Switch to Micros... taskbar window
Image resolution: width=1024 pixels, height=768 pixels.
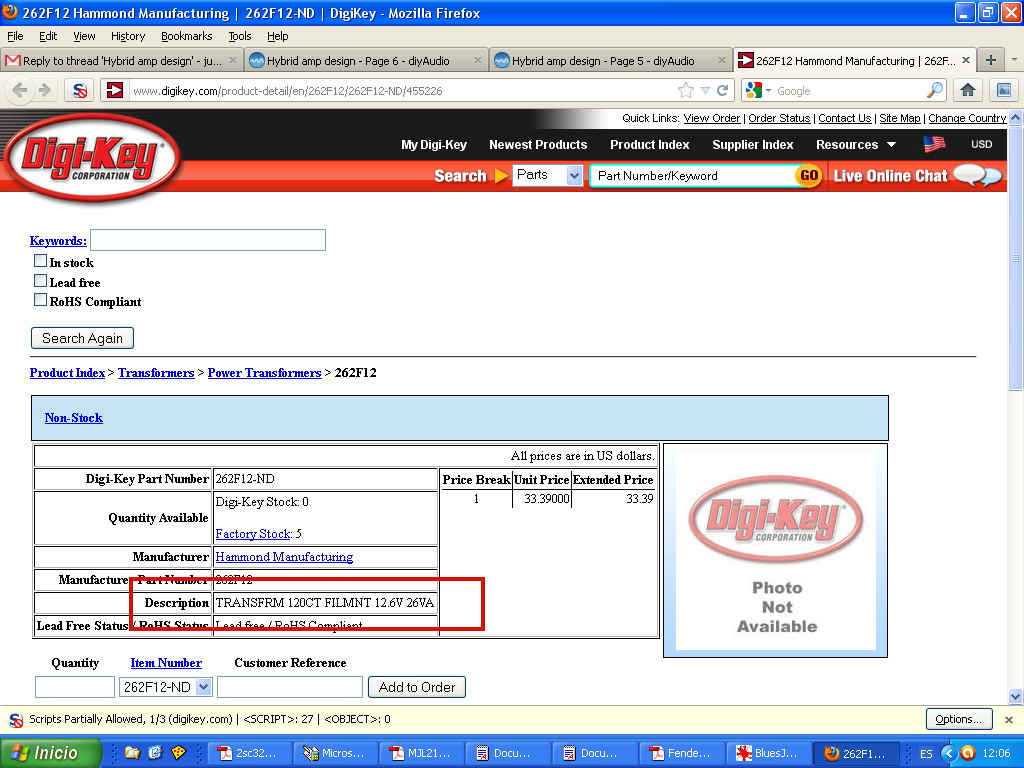pos(334,753)
